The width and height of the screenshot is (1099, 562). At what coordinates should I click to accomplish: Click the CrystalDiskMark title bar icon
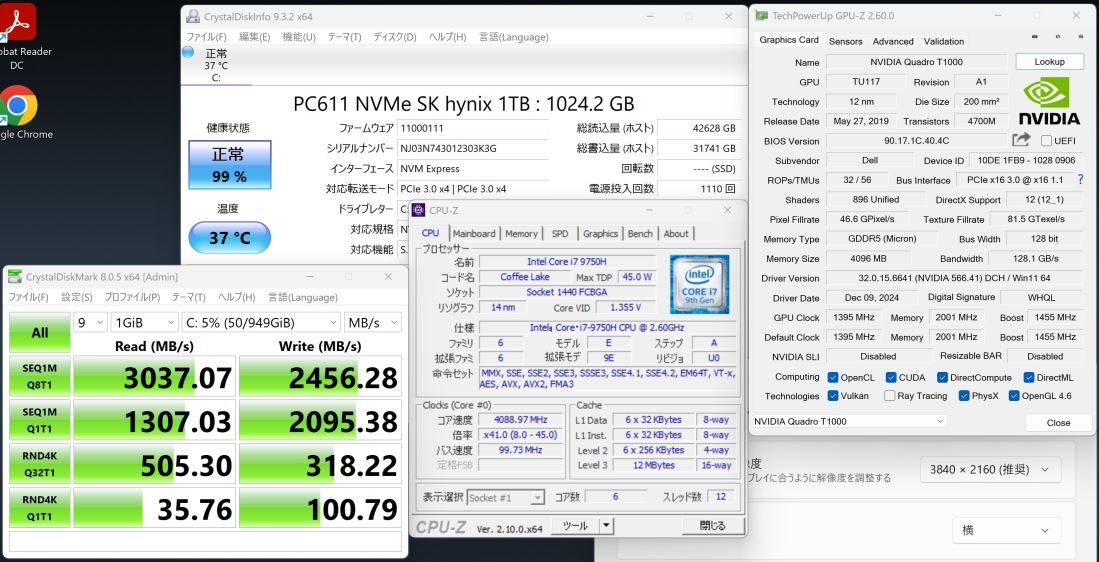click(15, 276)
